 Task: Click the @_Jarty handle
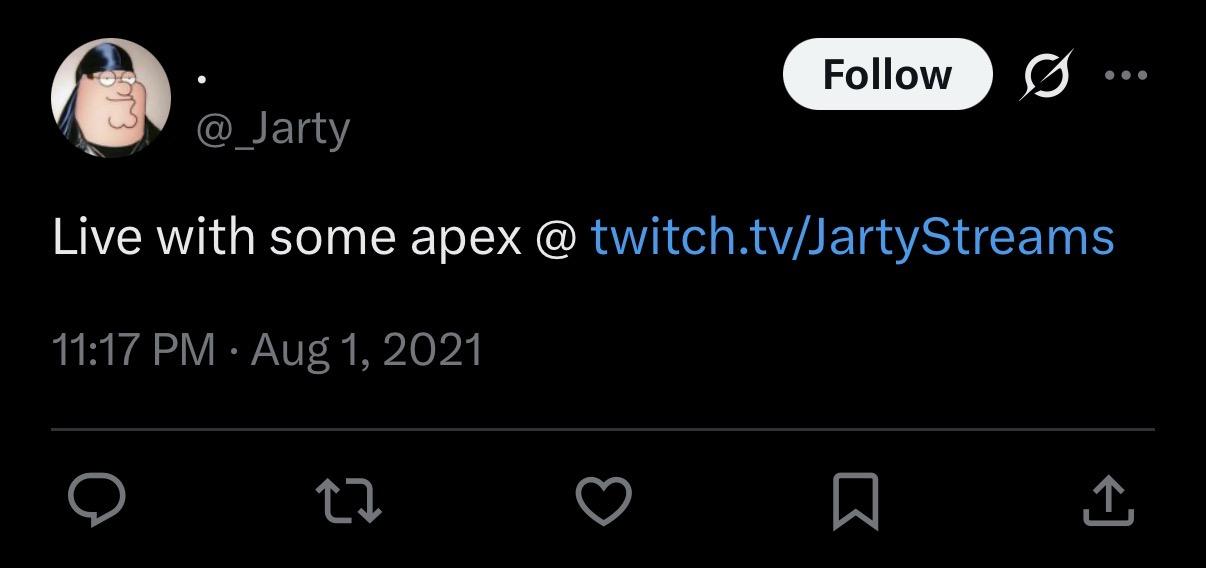272,129
